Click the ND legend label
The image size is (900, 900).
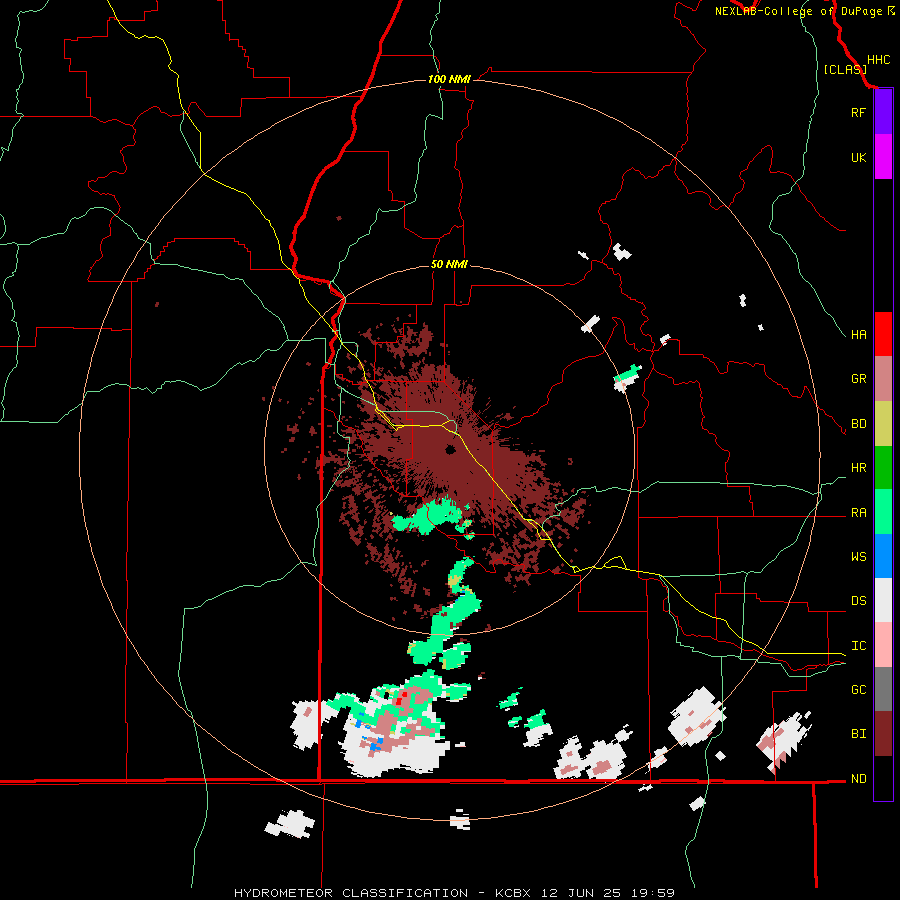(858, 779)
